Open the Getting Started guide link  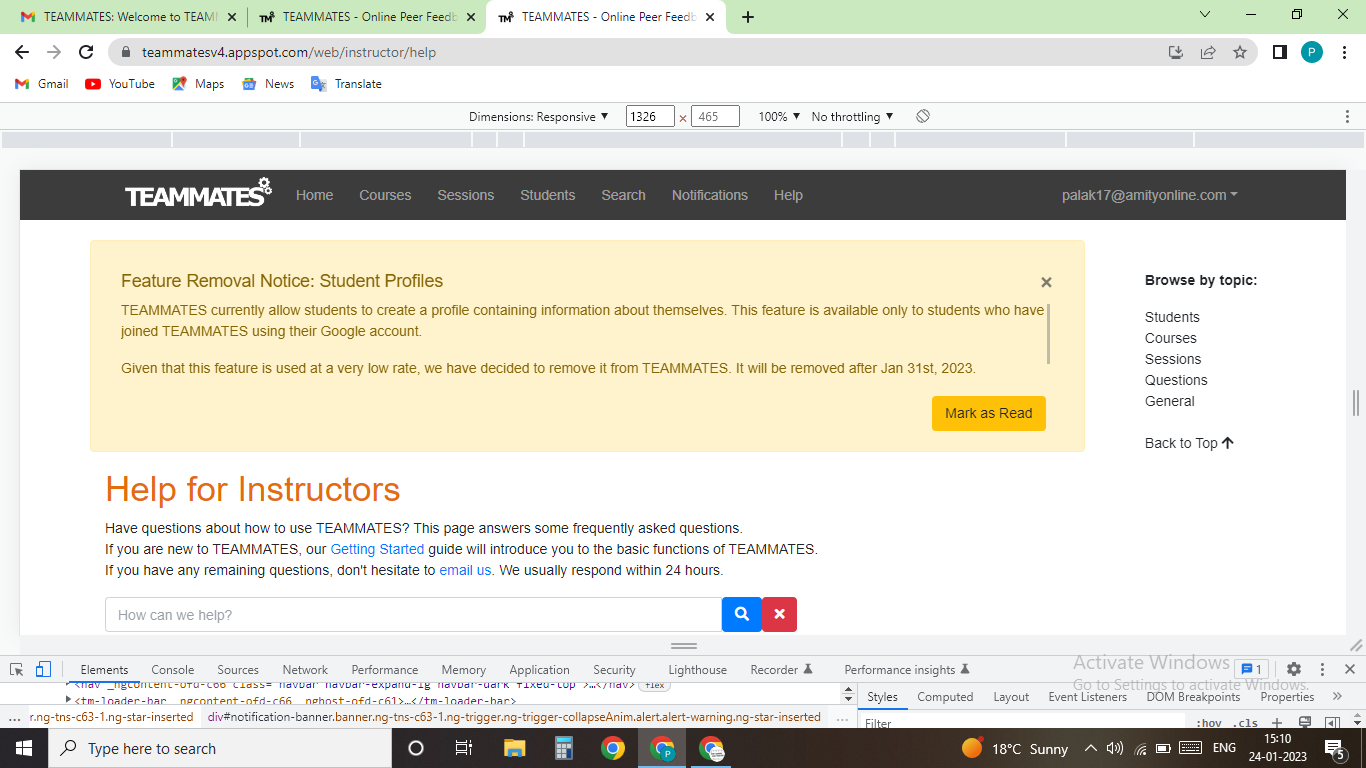pos(377,549)
